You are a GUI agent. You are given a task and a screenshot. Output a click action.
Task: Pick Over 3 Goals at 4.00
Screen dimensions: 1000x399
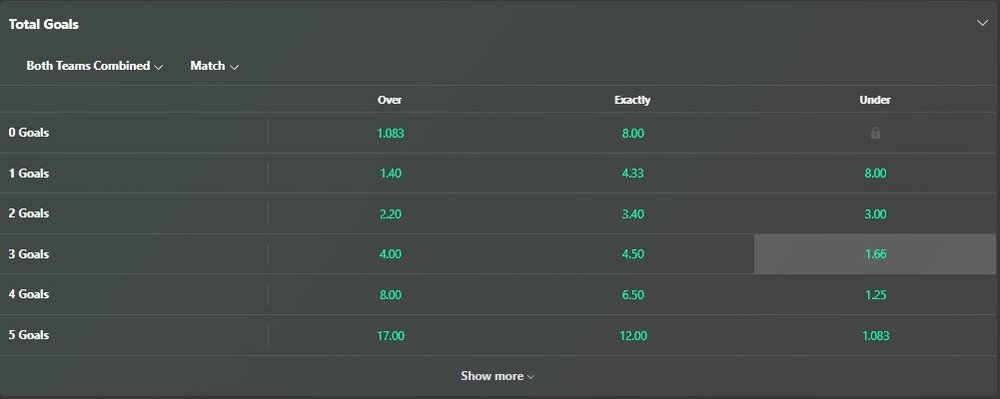pyautogui.click(x=390, y=254)
